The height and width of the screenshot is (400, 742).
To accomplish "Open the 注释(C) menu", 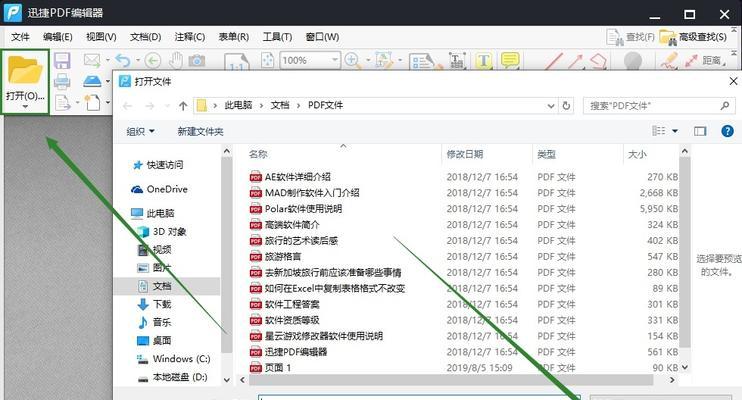I will pyautogui.click(x=190, y=37).
